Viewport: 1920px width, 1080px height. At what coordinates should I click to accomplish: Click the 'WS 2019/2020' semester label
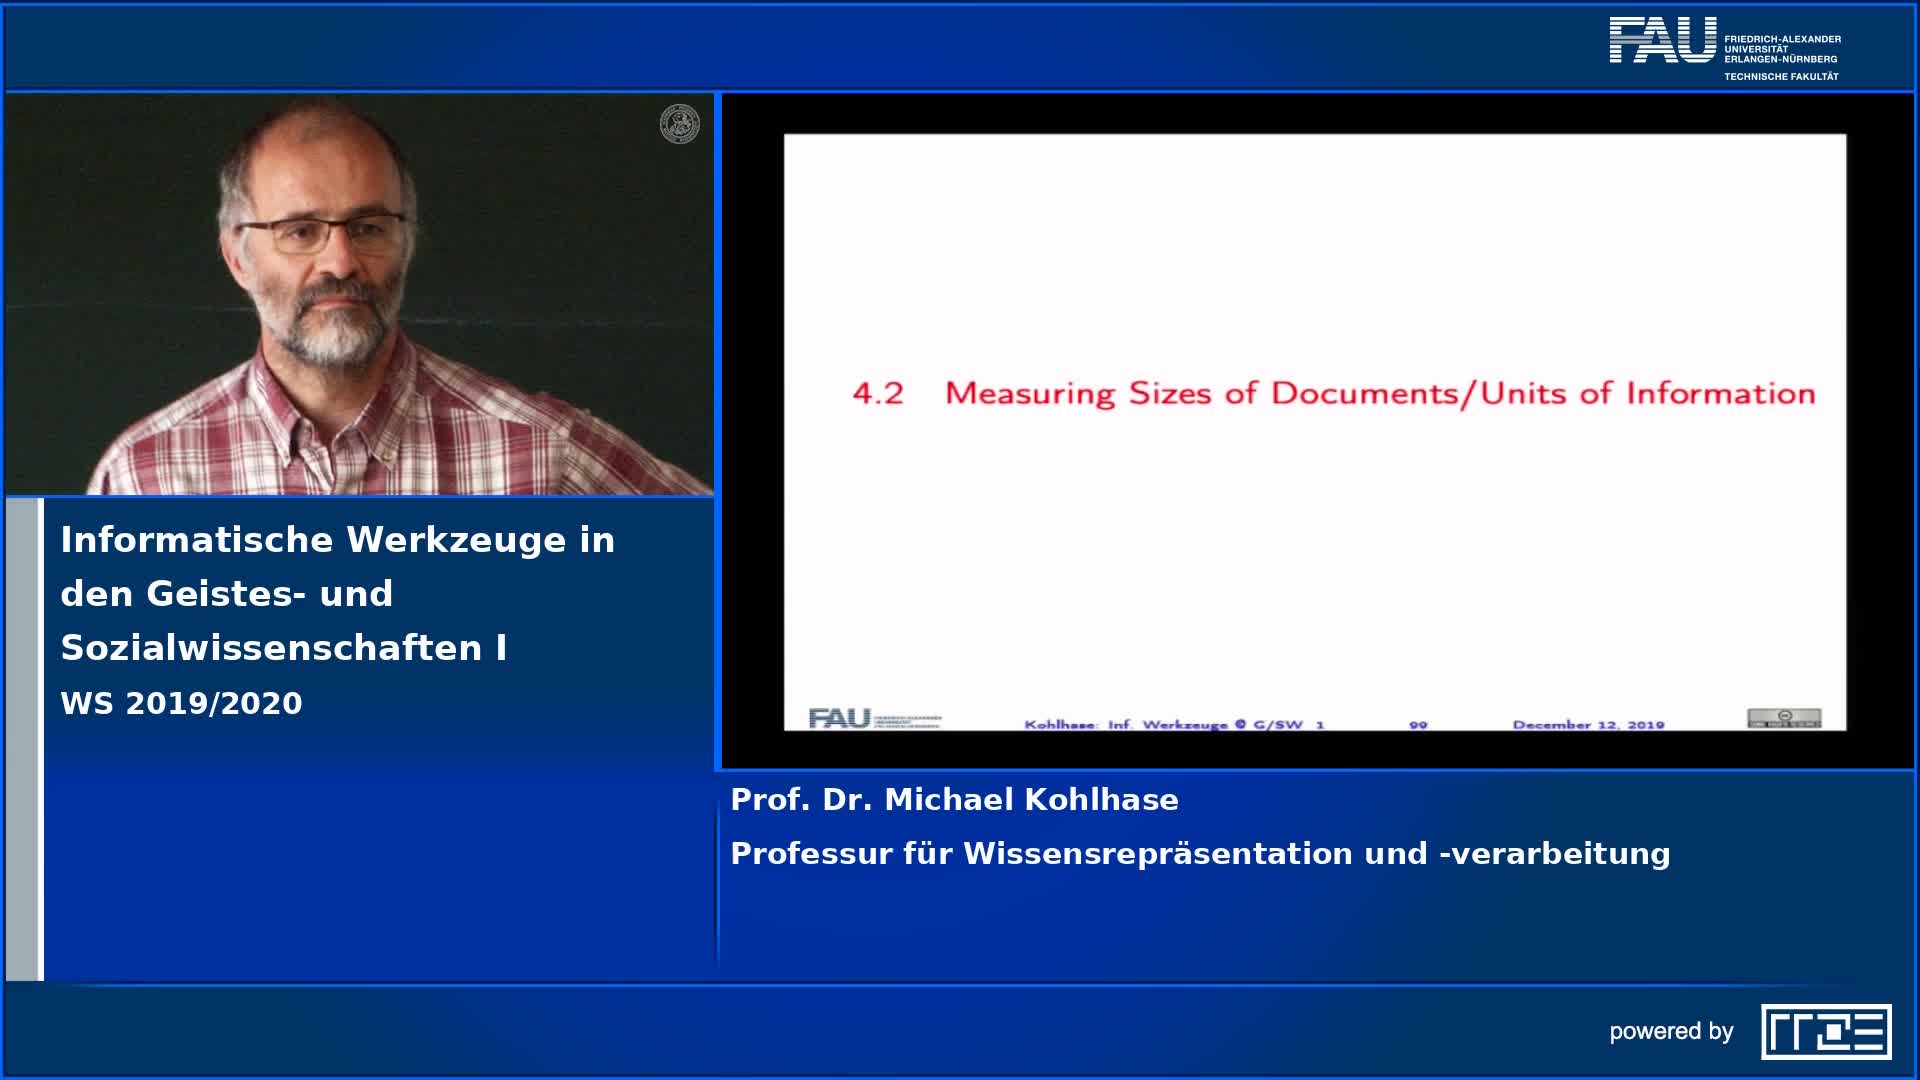point(181,703)
